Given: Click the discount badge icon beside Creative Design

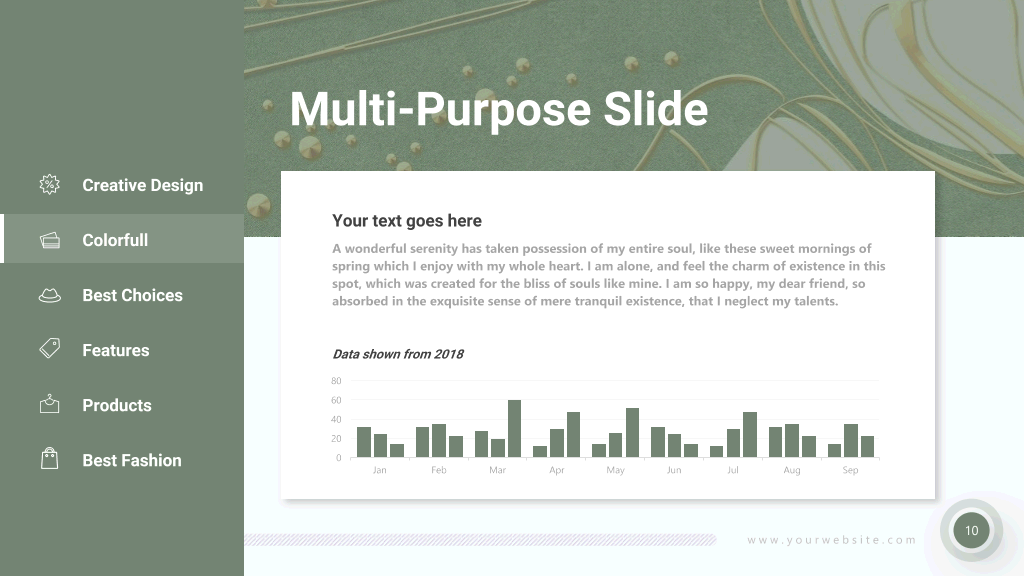Looking at the screenshot, I should [50, 185].
